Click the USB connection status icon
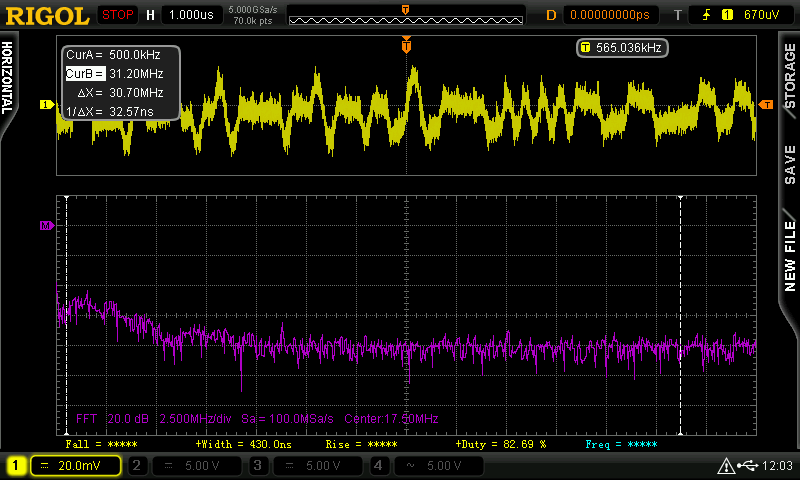The height and width of the screenshot is (480, 800). (748, 465)
